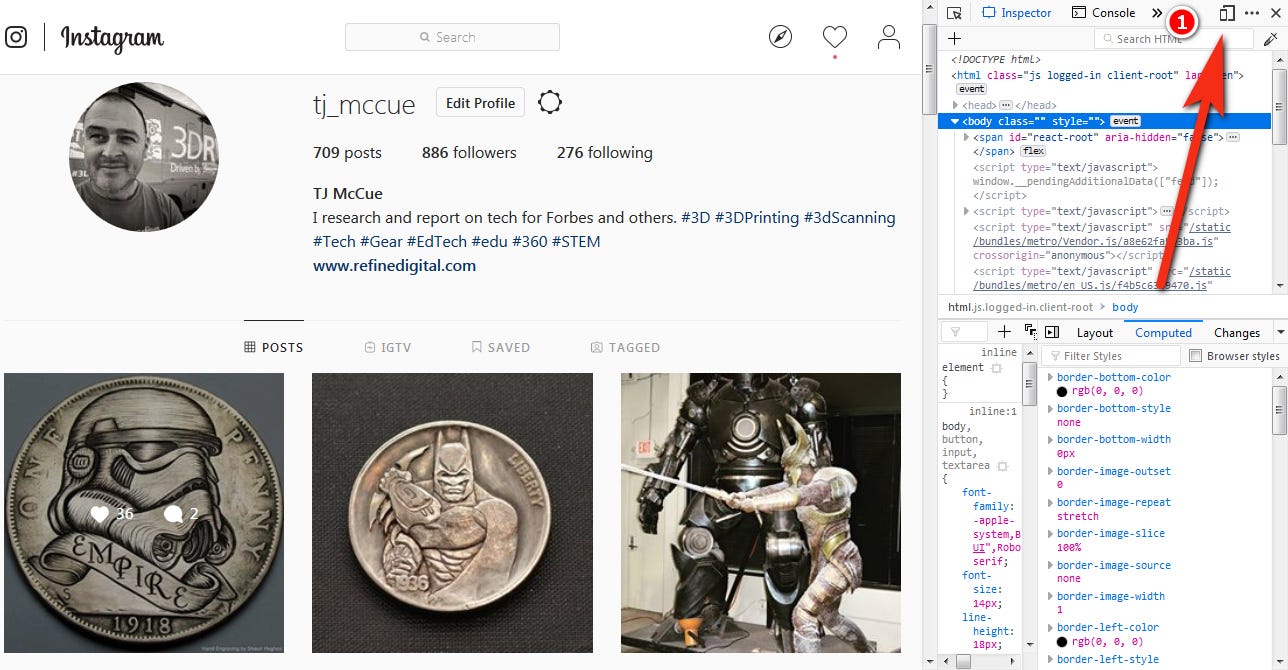Toggle Responsive Design Mode icon
The image size is (1288, 670).
point(1228,13)
